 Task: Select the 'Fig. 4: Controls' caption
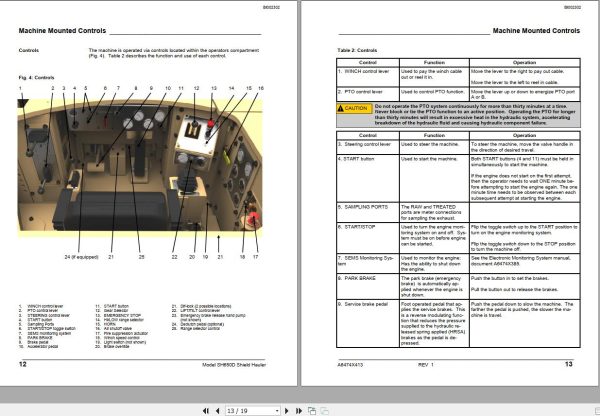(x=36, y=78)
